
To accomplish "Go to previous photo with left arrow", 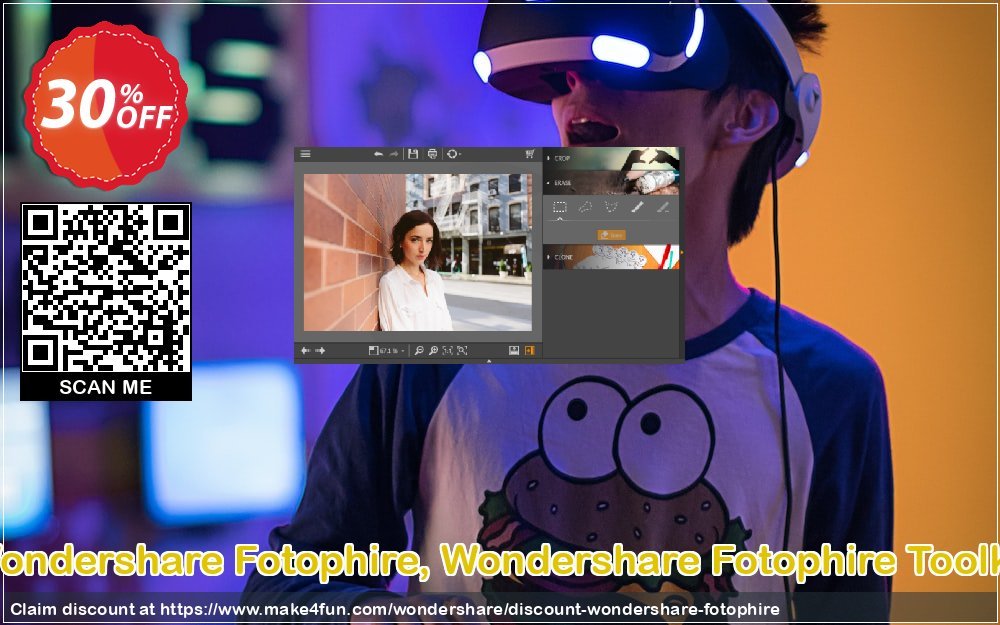I will coord(305,350).
